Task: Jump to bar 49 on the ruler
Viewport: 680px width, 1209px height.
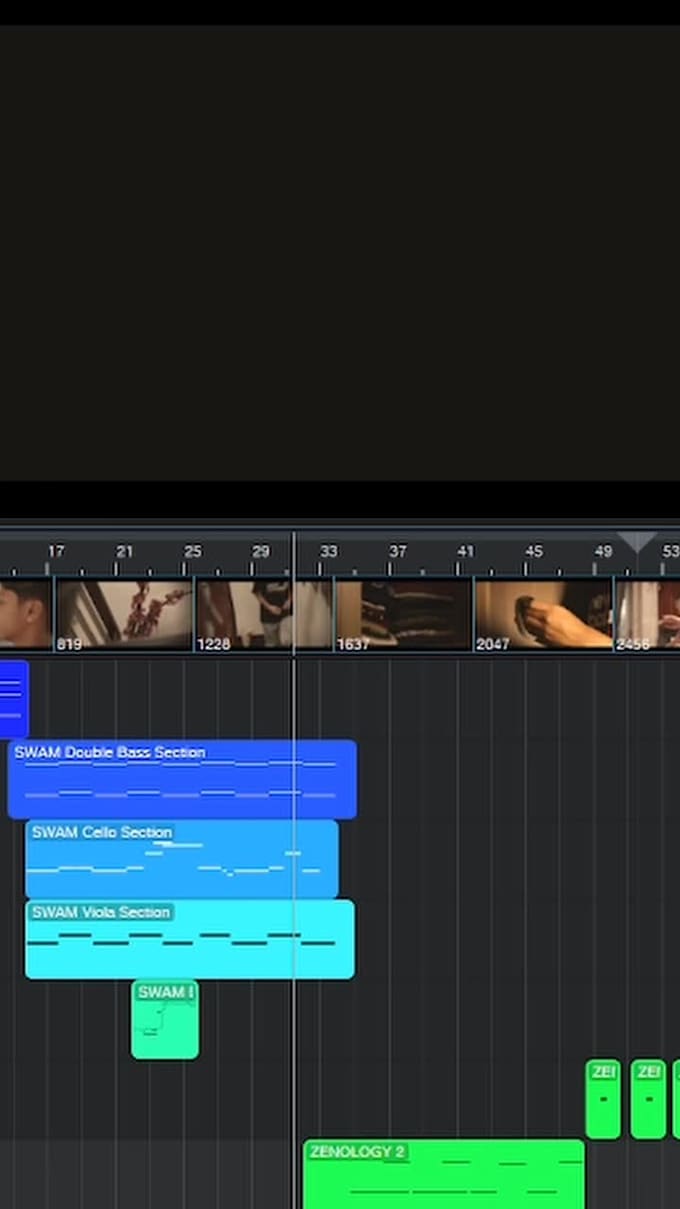Action: coord(603,551)
